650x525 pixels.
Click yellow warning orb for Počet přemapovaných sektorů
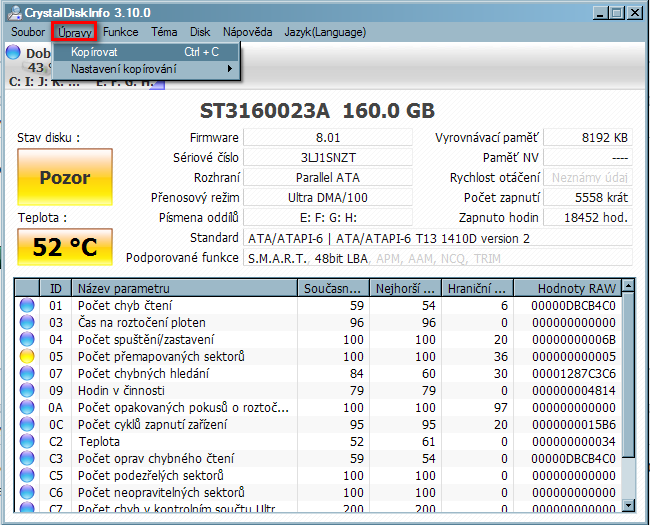click(27, 356)
